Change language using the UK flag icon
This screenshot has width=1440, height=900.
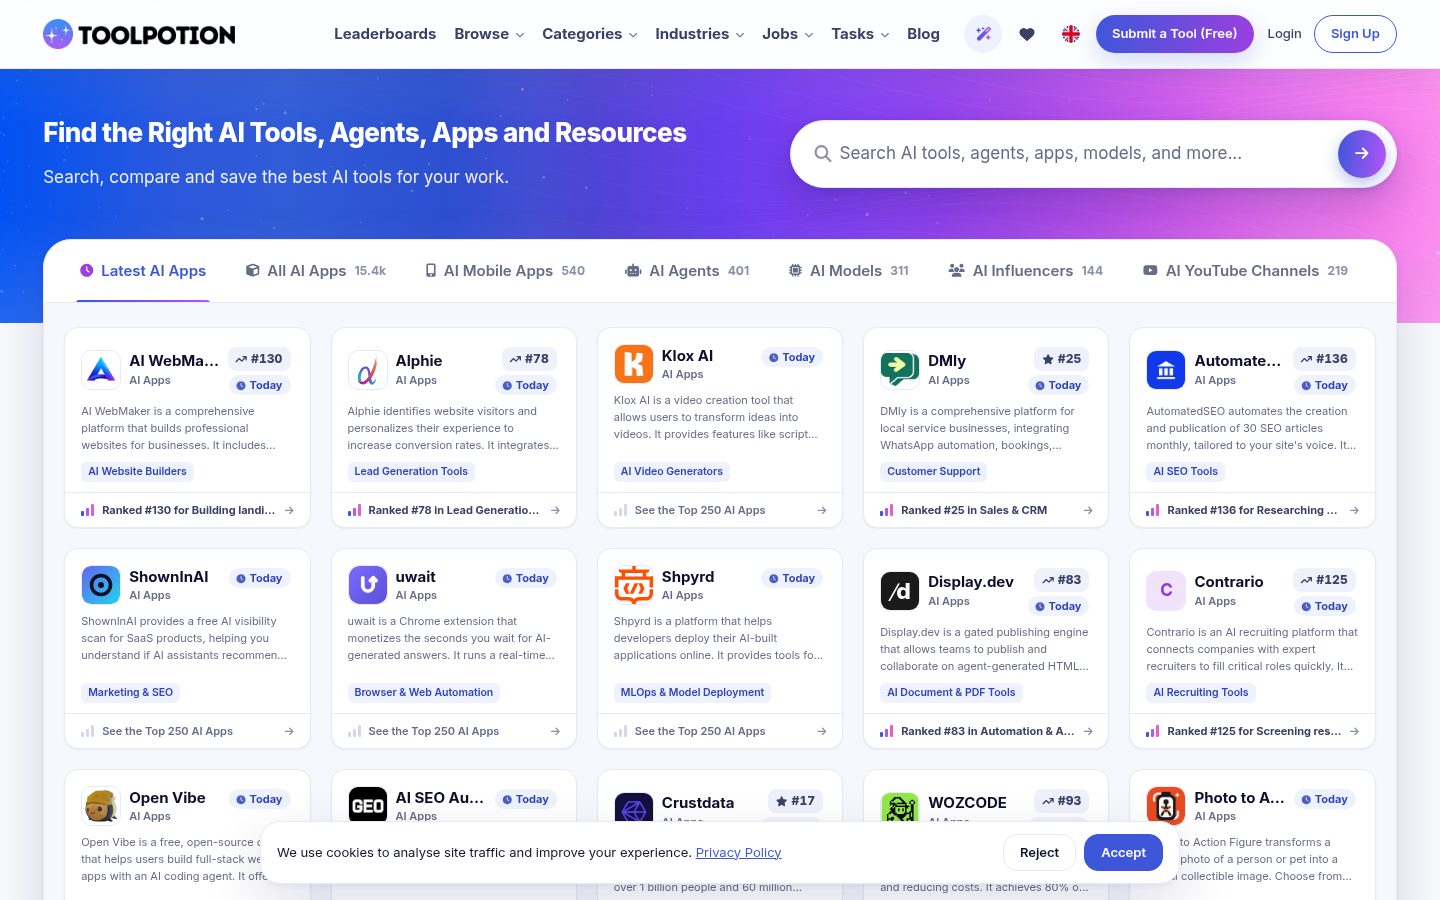[x=1071, y=34]
